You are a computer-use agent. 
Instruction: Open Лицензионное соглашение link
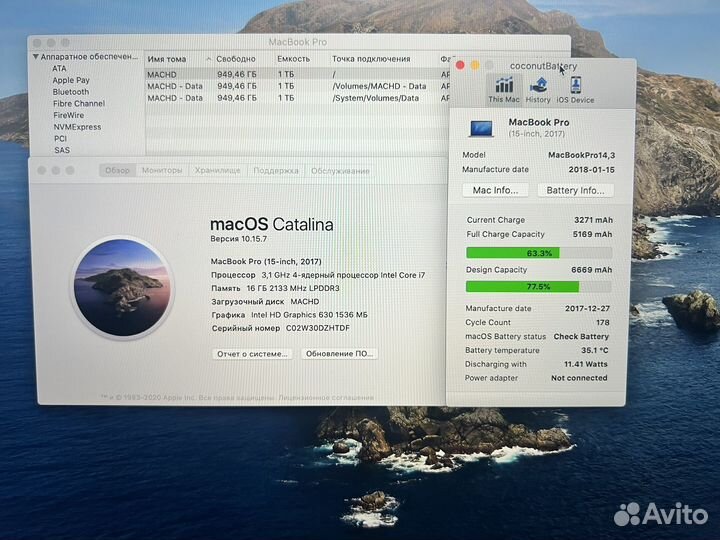coord(326,398)
